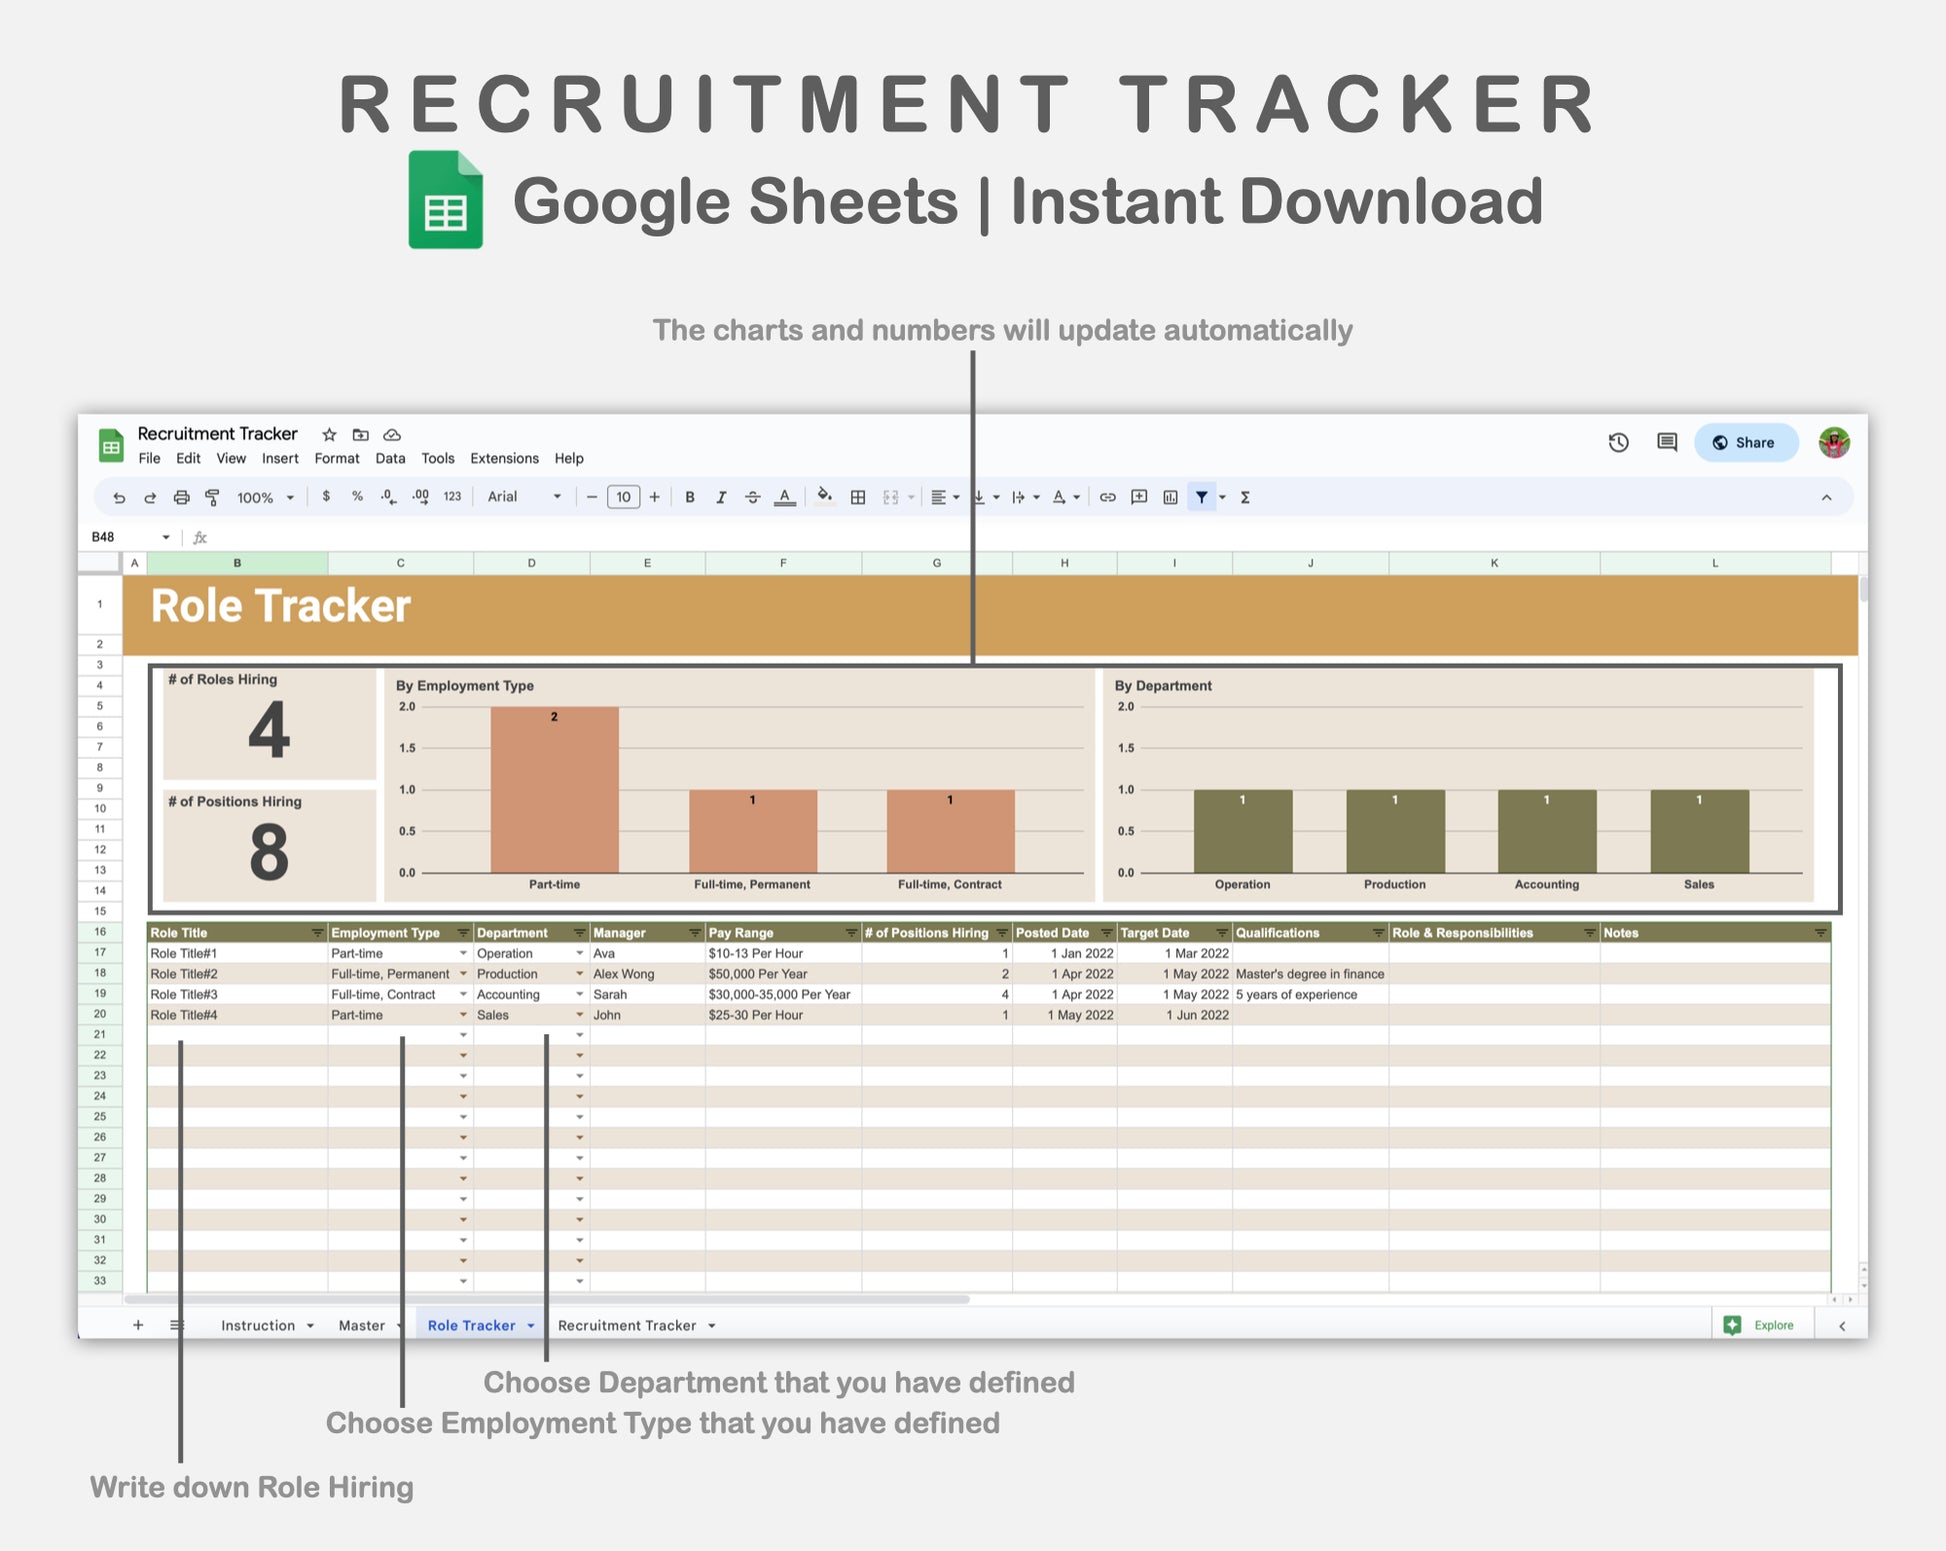1946x1551 pixels.
Task: Toggle the filter button in toolbar
Action: coord(1201,497)
